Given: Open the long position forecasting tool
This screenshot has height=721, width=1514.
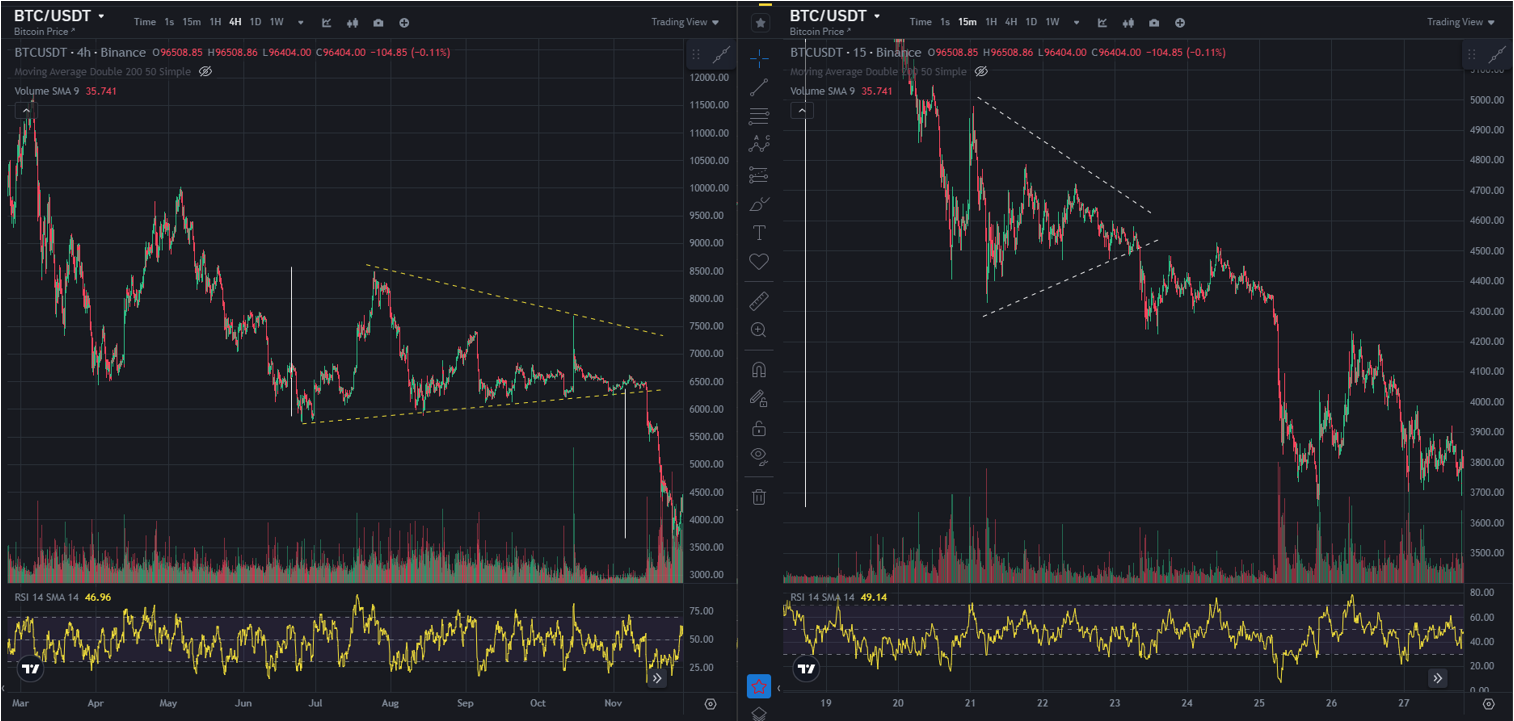Looking at the screenshot, I should (x=759, y=174).
